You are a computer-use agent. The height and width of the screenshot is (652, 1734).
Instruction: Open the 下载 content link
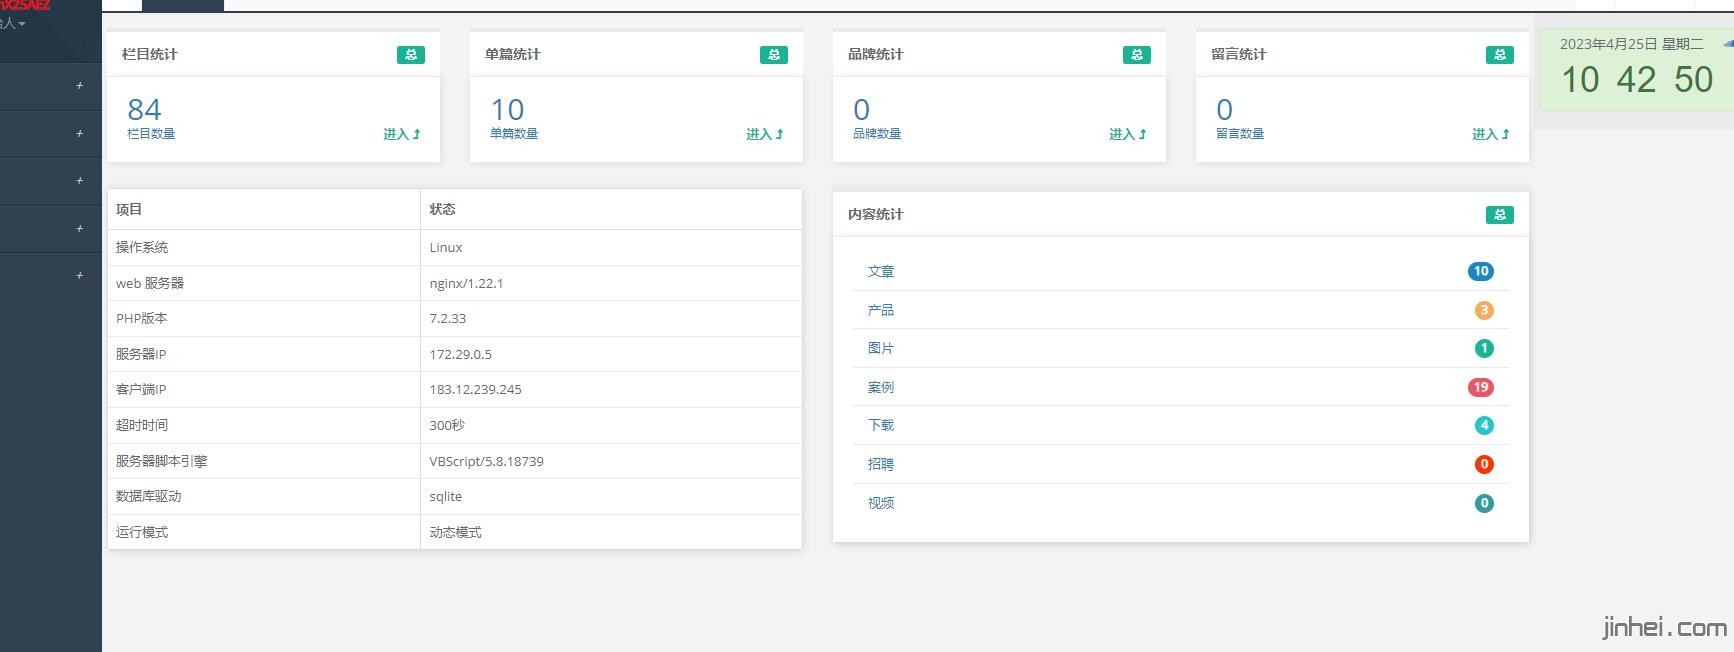pos(881,425)
